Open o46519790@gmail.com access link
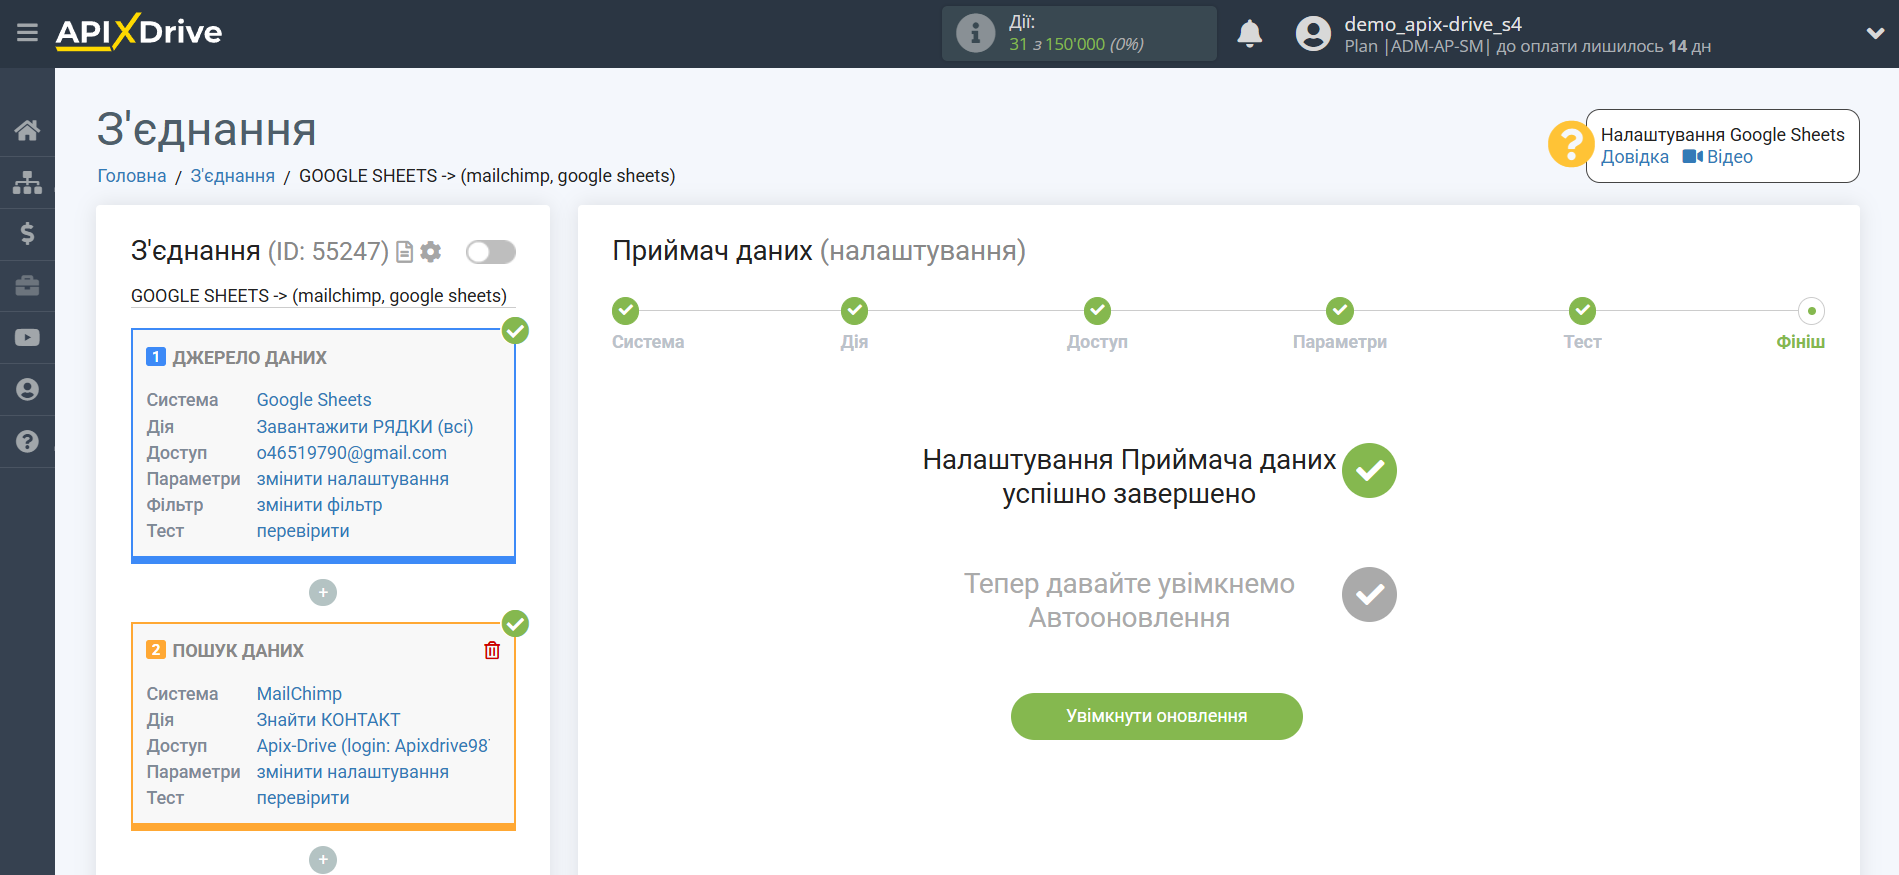 click(x=352, y=453)
